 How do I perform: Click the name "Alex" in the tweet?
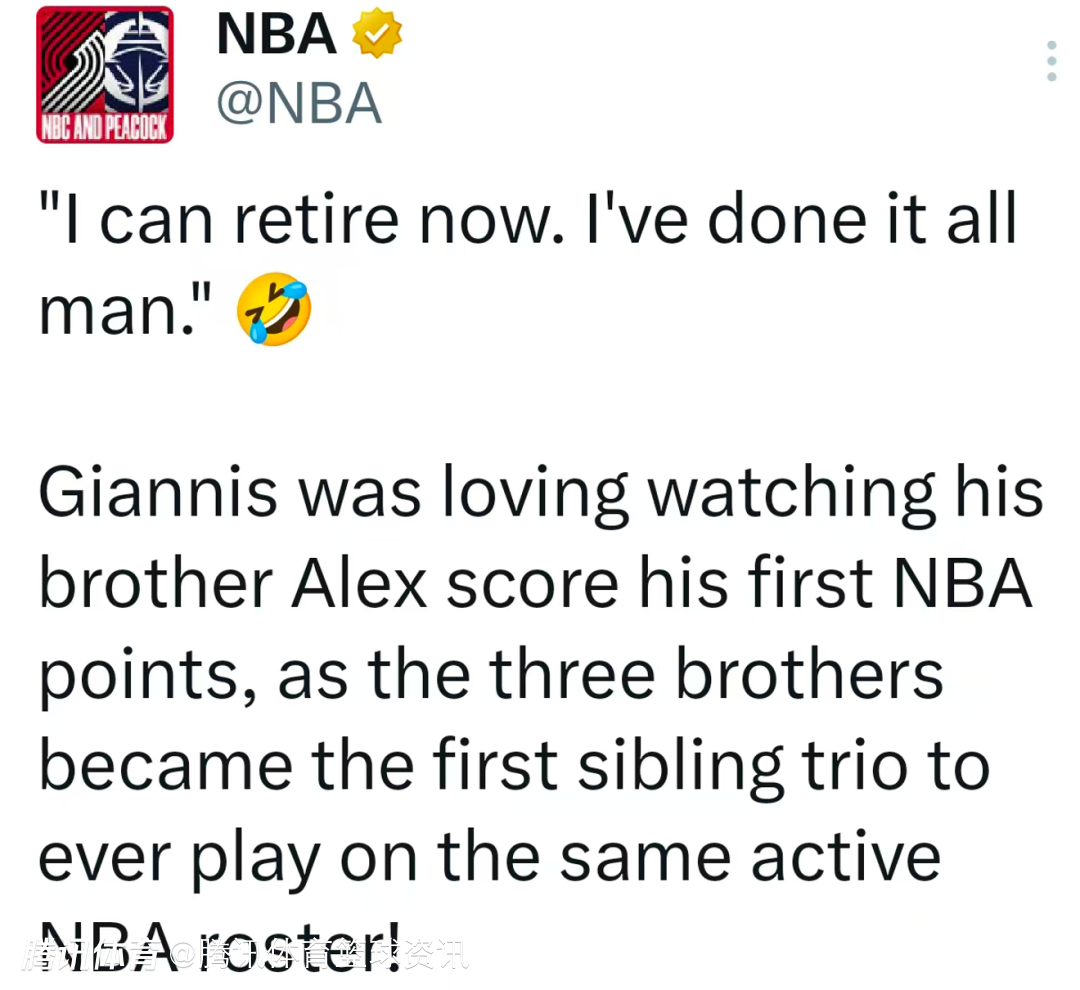tap(359, 585)
